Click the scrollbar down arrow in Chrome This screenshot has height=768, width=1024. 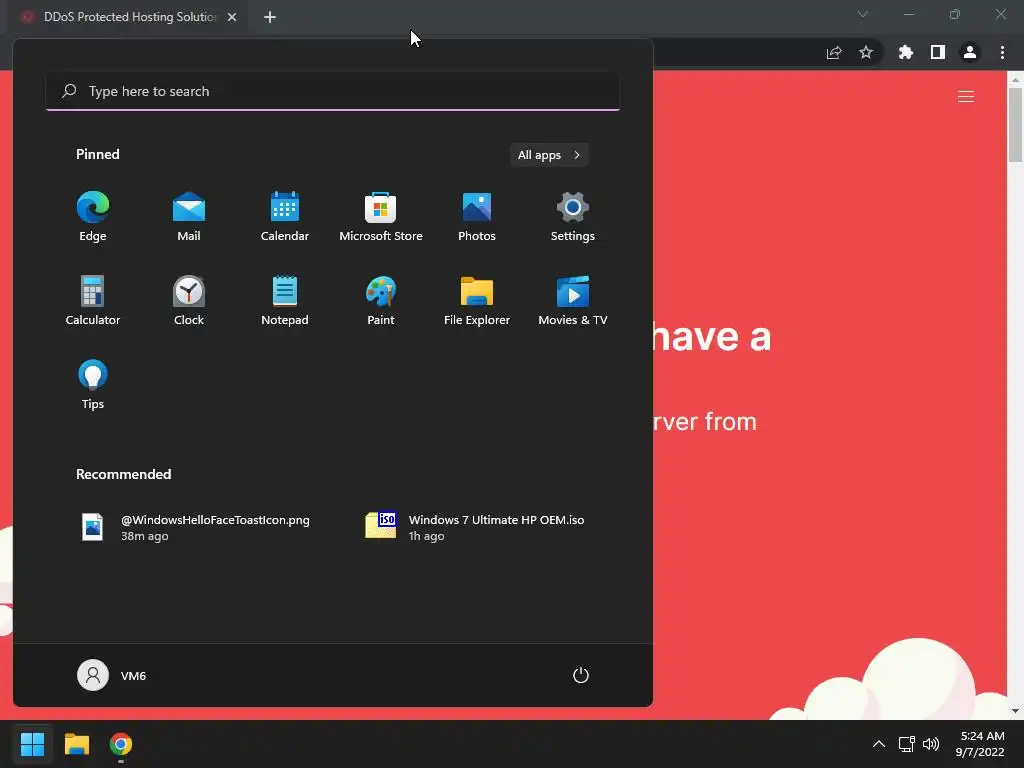1016,711
